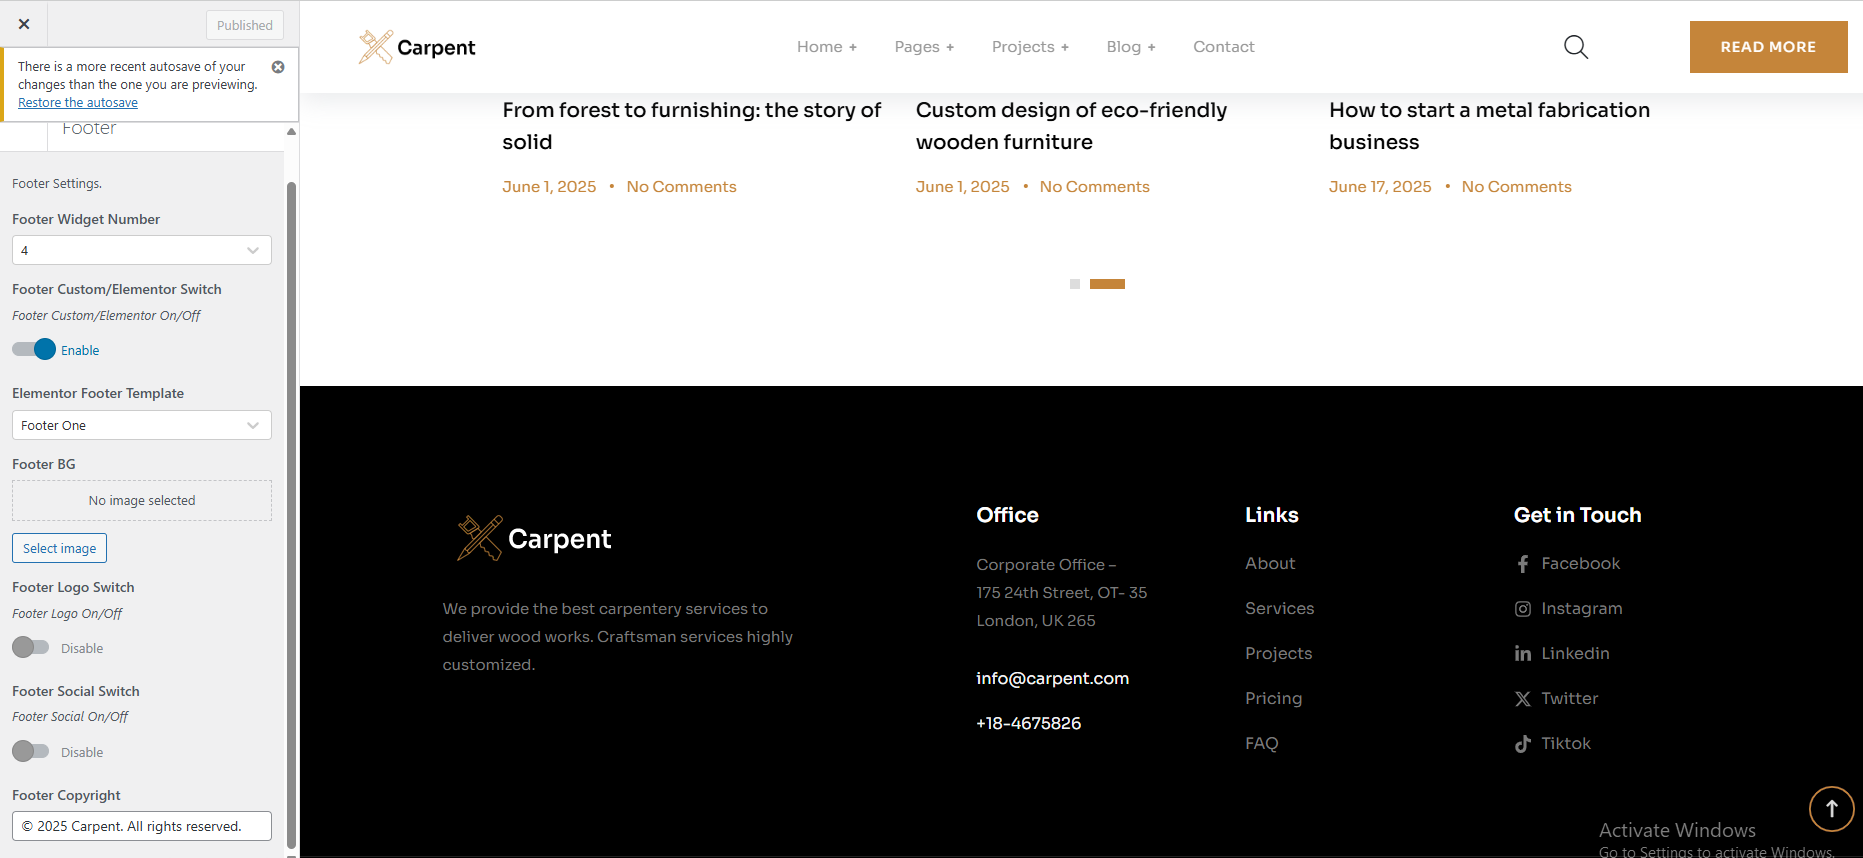Click the Footer Copyright text field

142,826
